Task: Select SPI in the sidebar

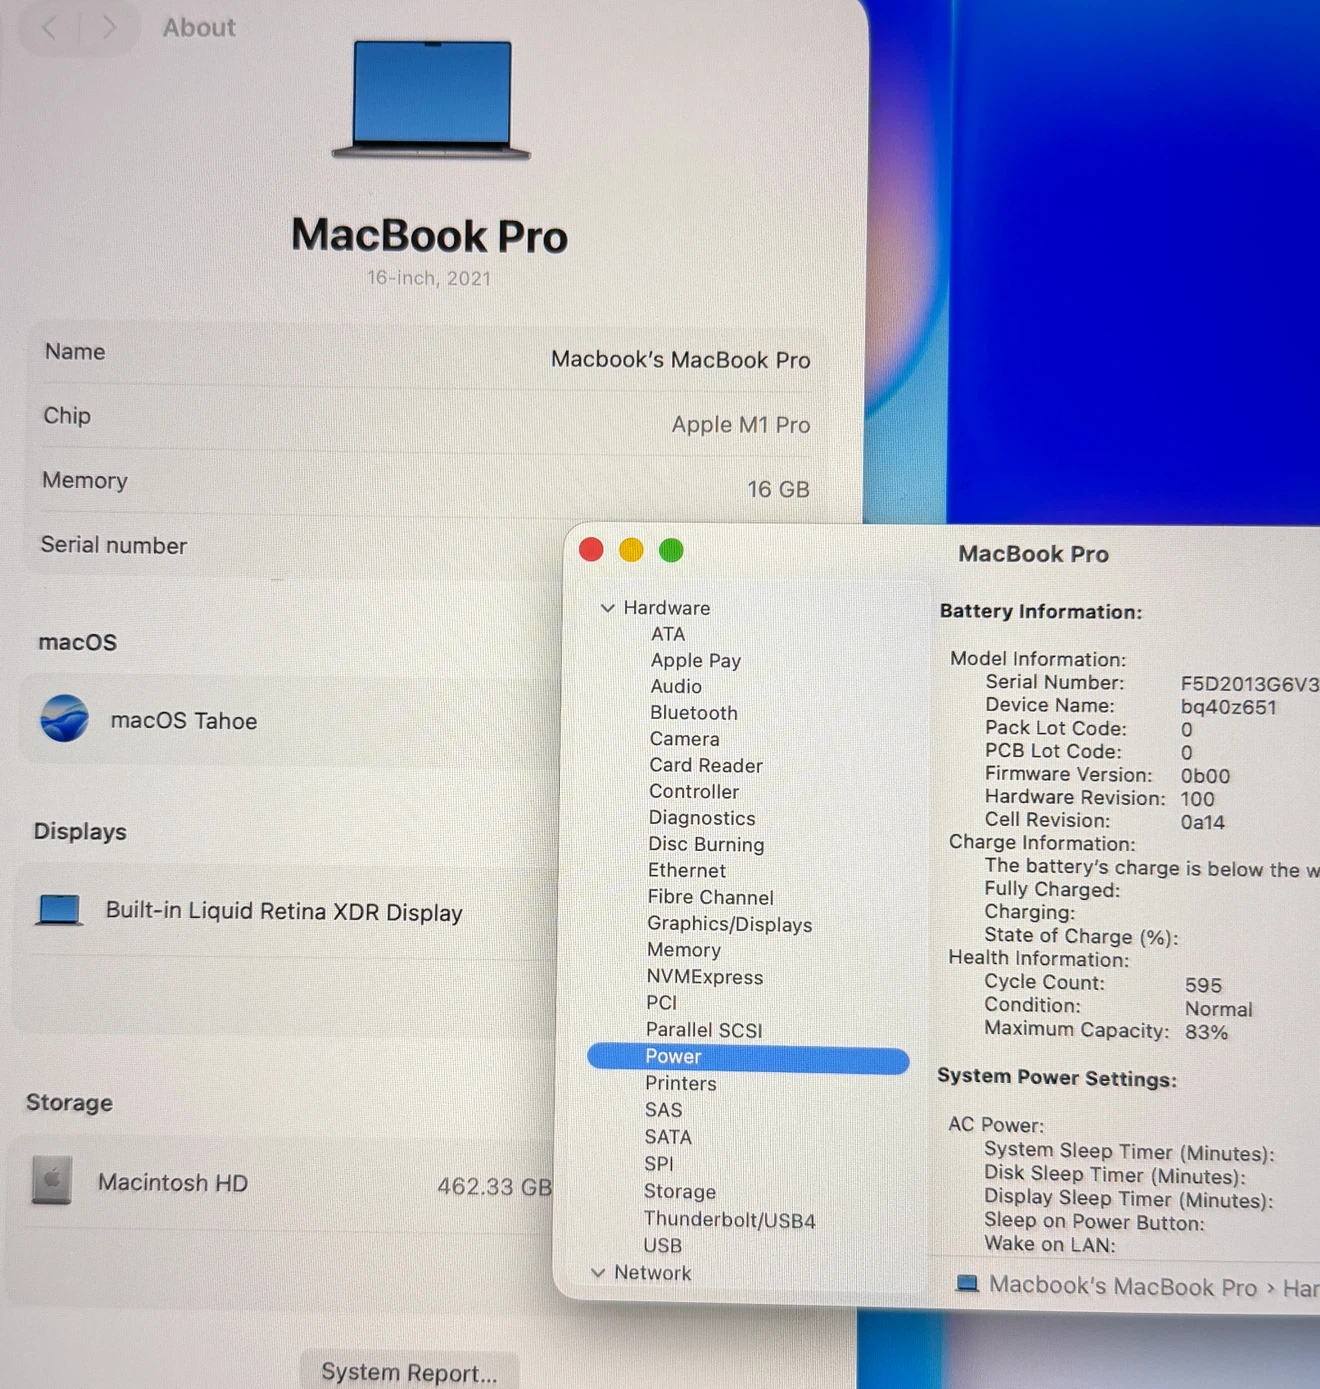Action: [659, 1164]
